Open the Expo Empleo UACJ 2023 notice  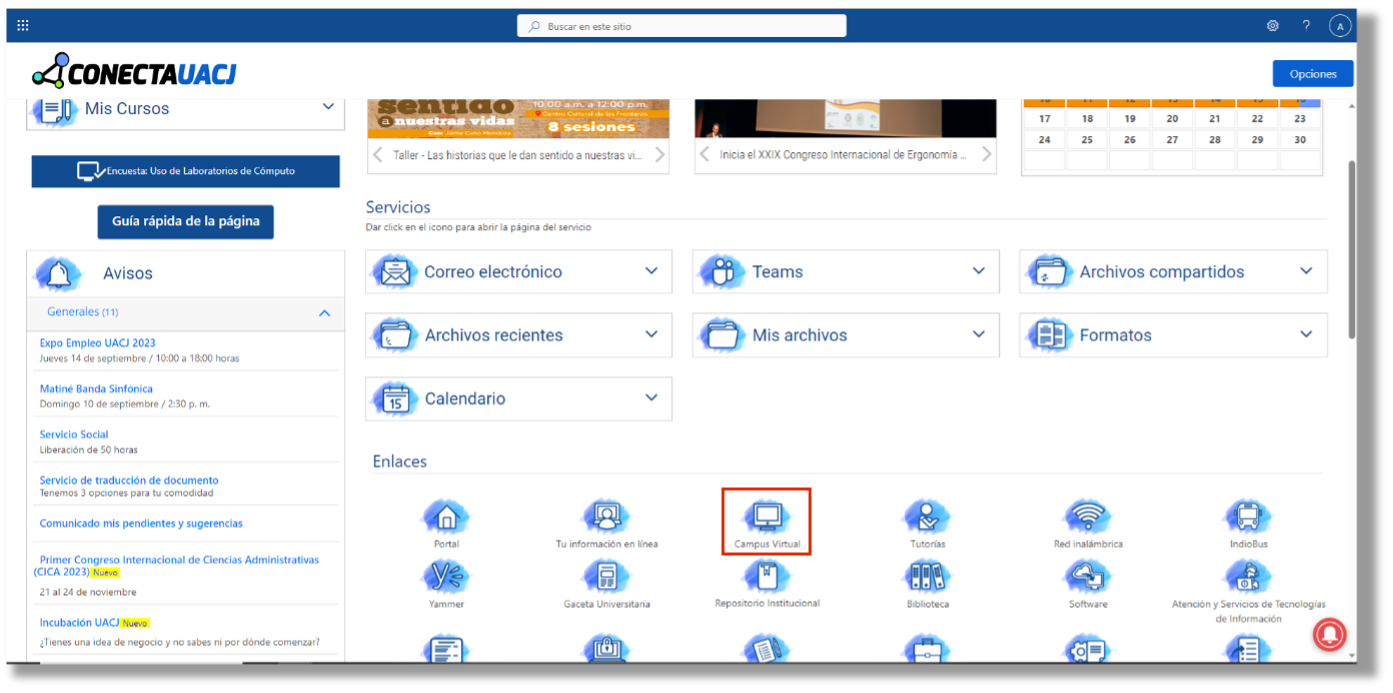[97, 342]
